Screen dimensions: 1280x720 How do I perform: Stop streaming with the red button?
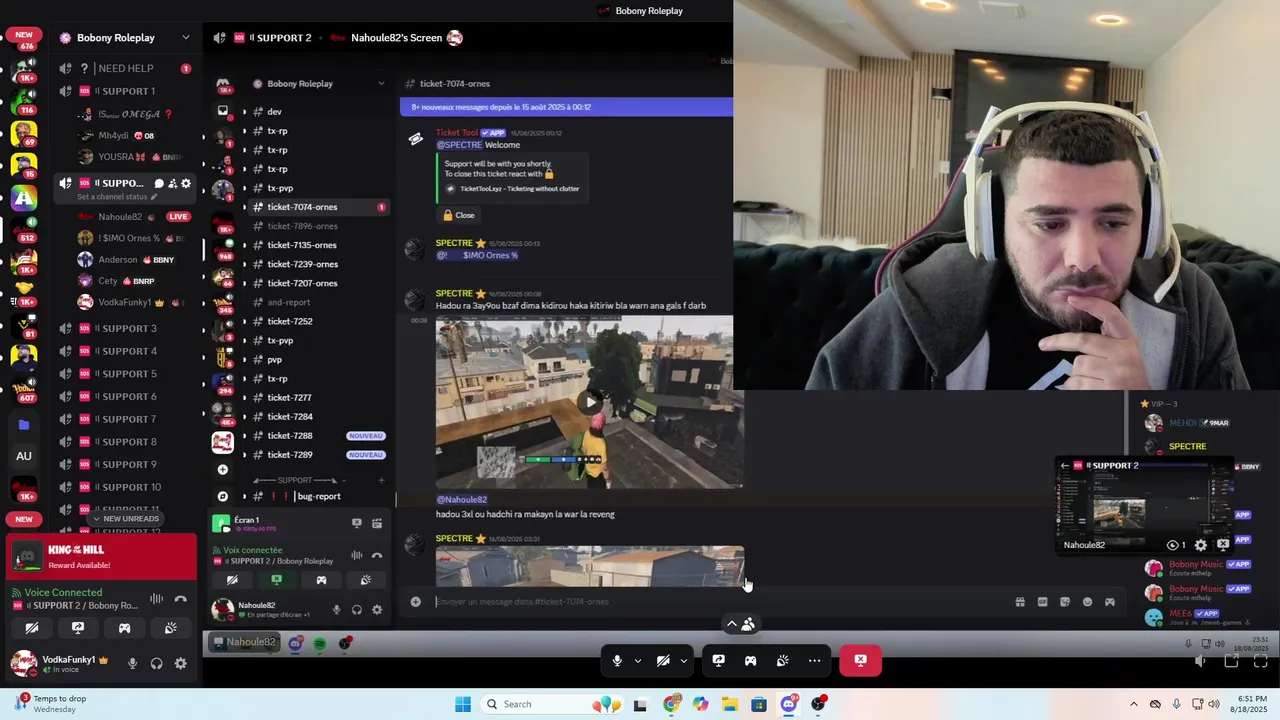860,660
